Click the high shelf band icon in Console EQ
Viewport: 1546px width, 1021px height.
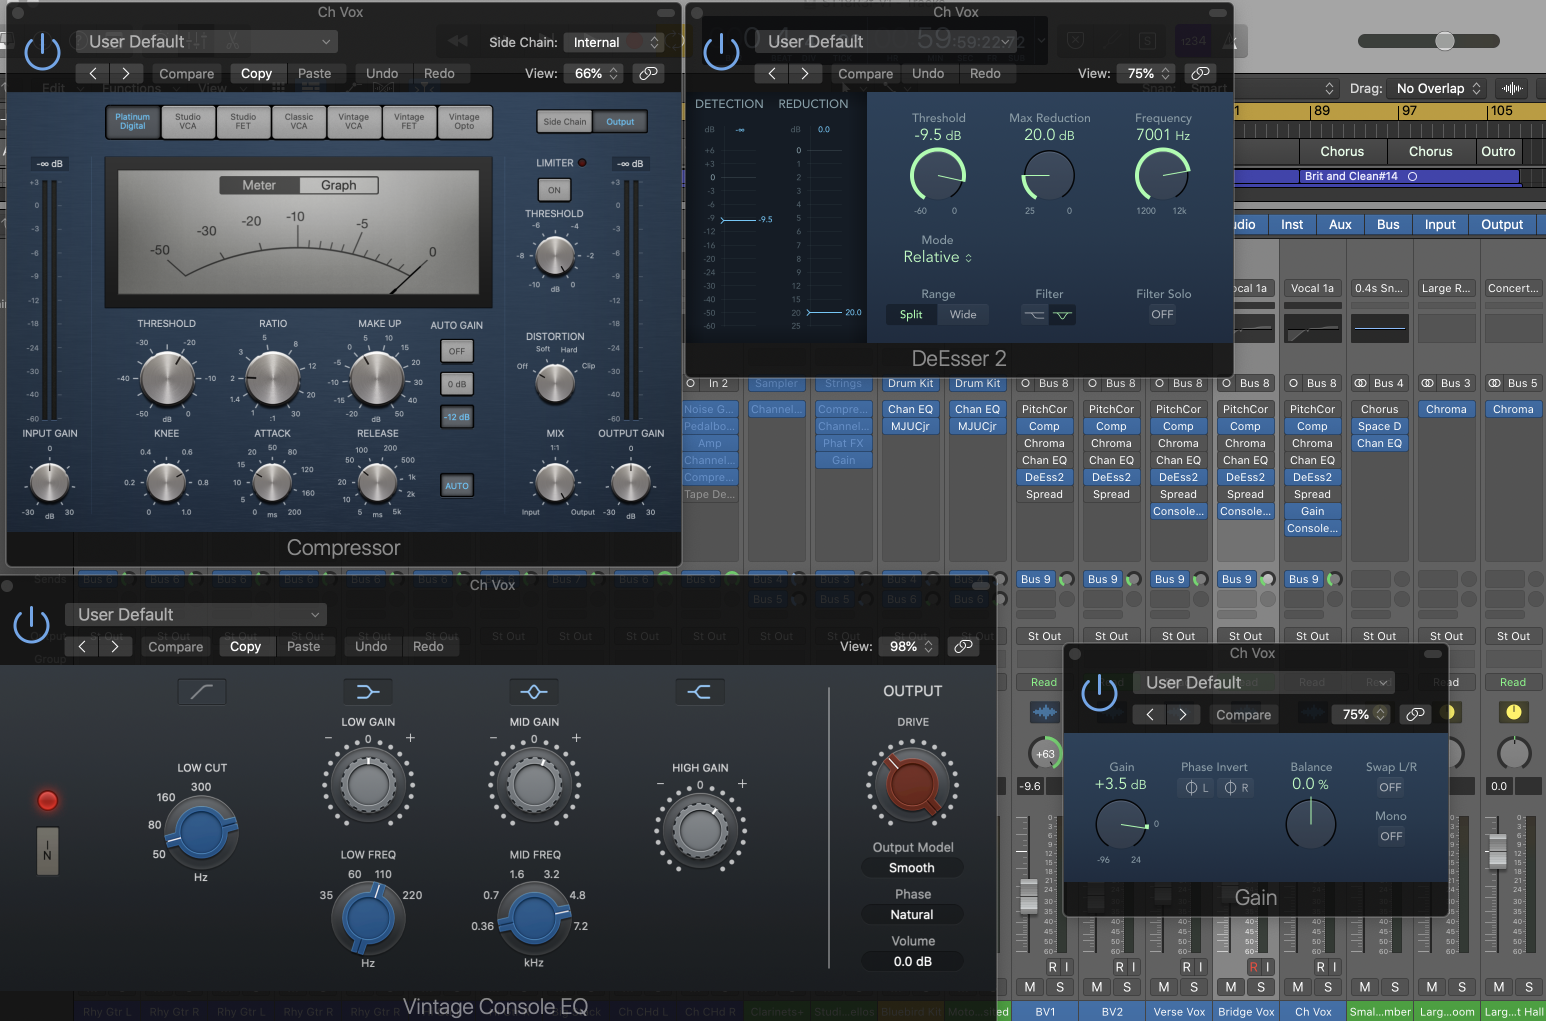[699, 691]
